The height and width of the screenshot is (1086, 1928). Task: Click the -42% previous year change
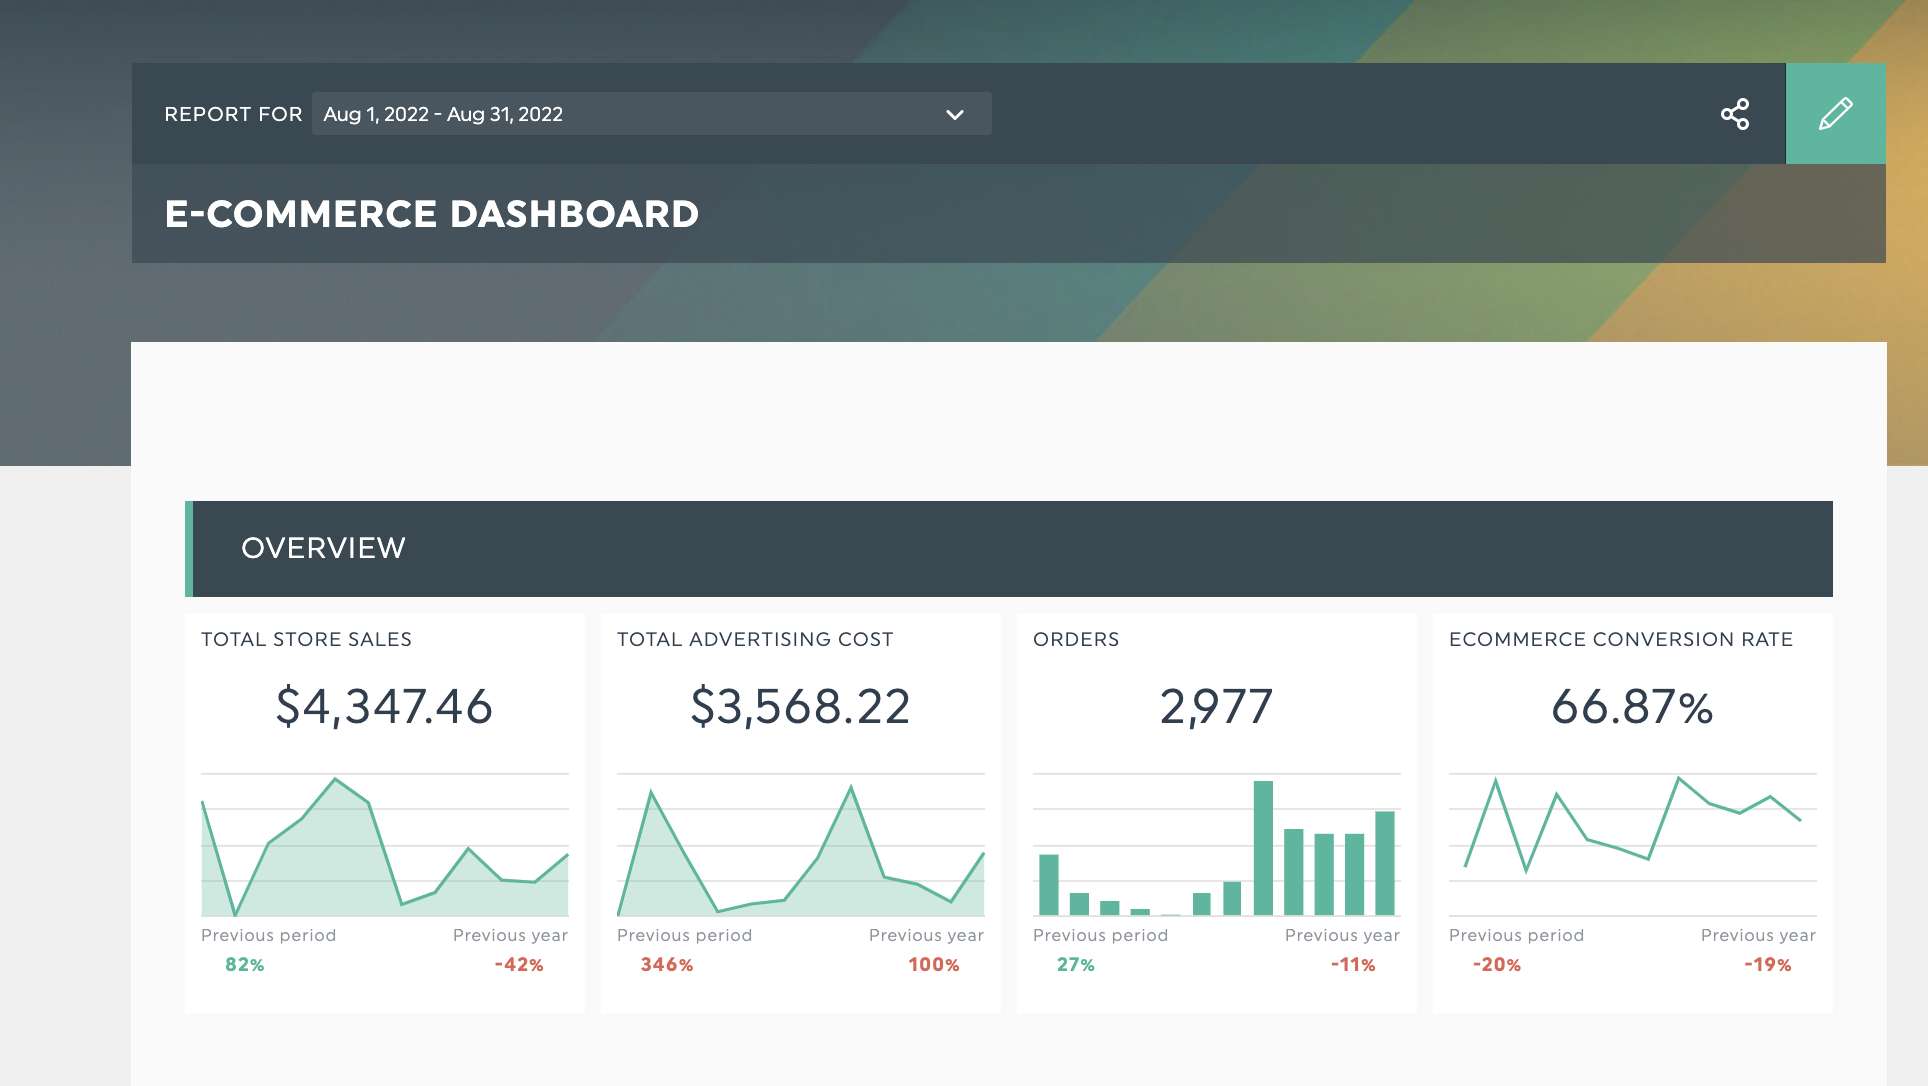click(x=519, y=965)
